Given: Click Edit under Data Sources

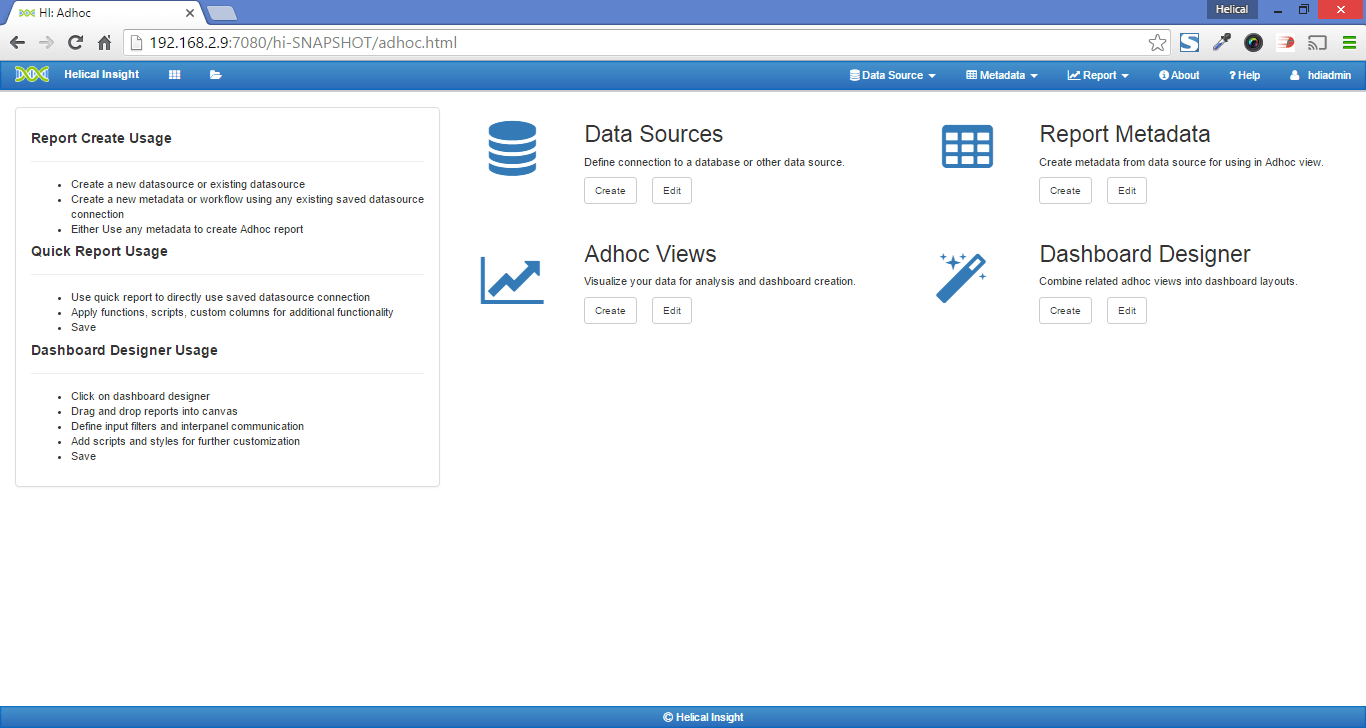Looking at the screenshot, I should [672, 190].
